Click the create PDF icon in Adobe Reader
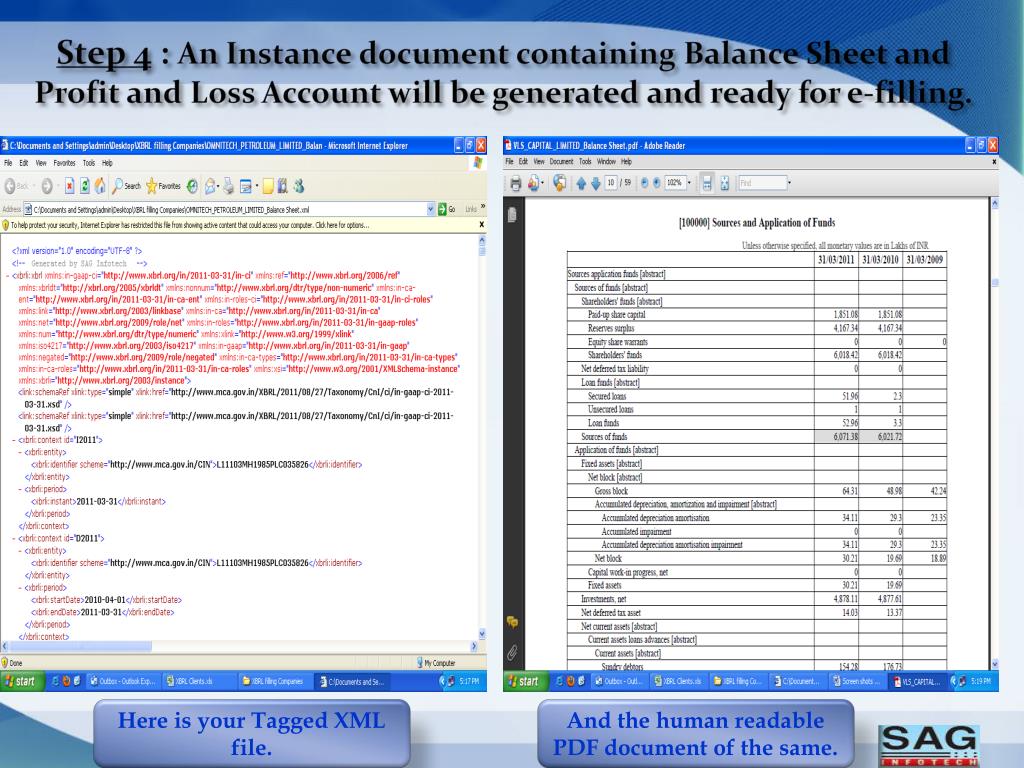The image size is (1024, 768). 534,184
